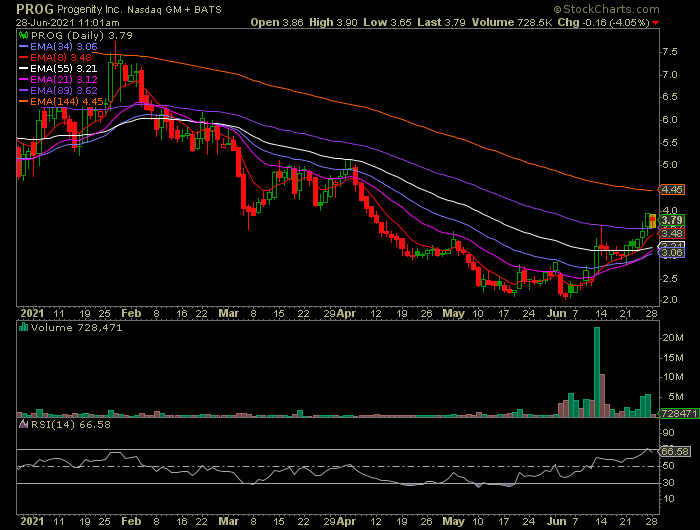Click the 90 label on the RSI axis
This screenshot has height=530, width=700.
pos(669,433)
